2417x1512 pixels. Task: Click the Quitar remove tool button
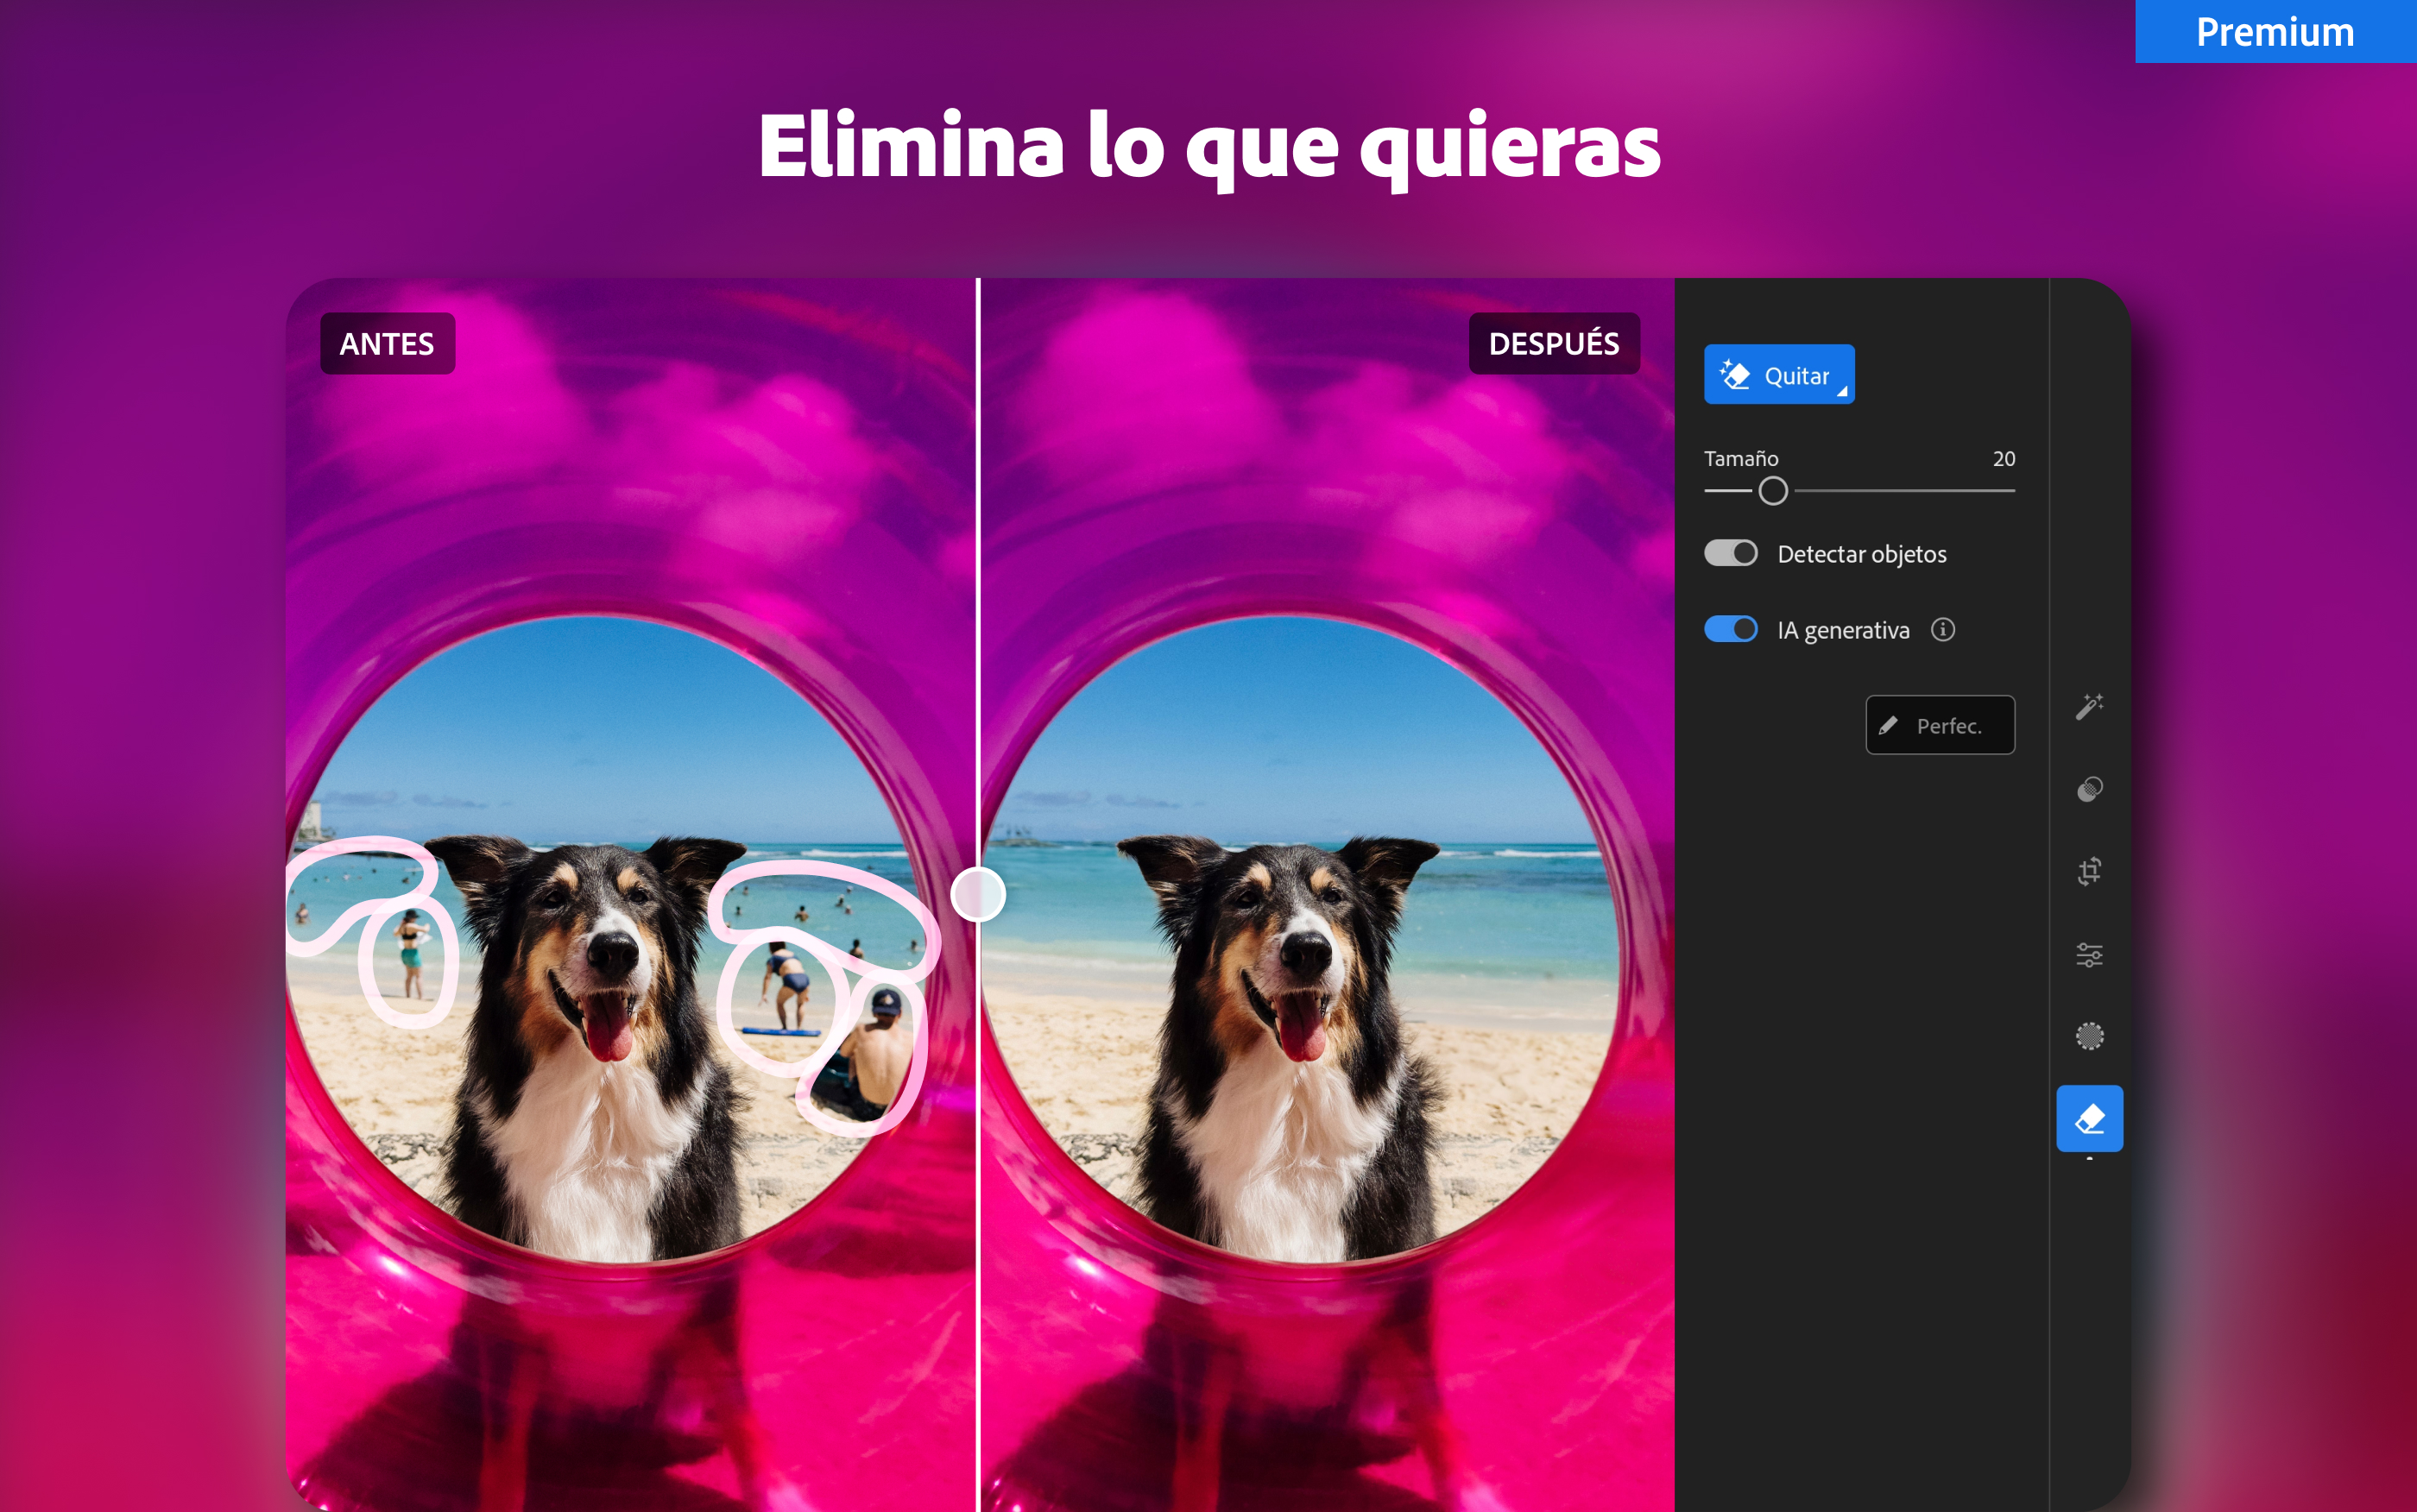click(x=1779, y=374)
